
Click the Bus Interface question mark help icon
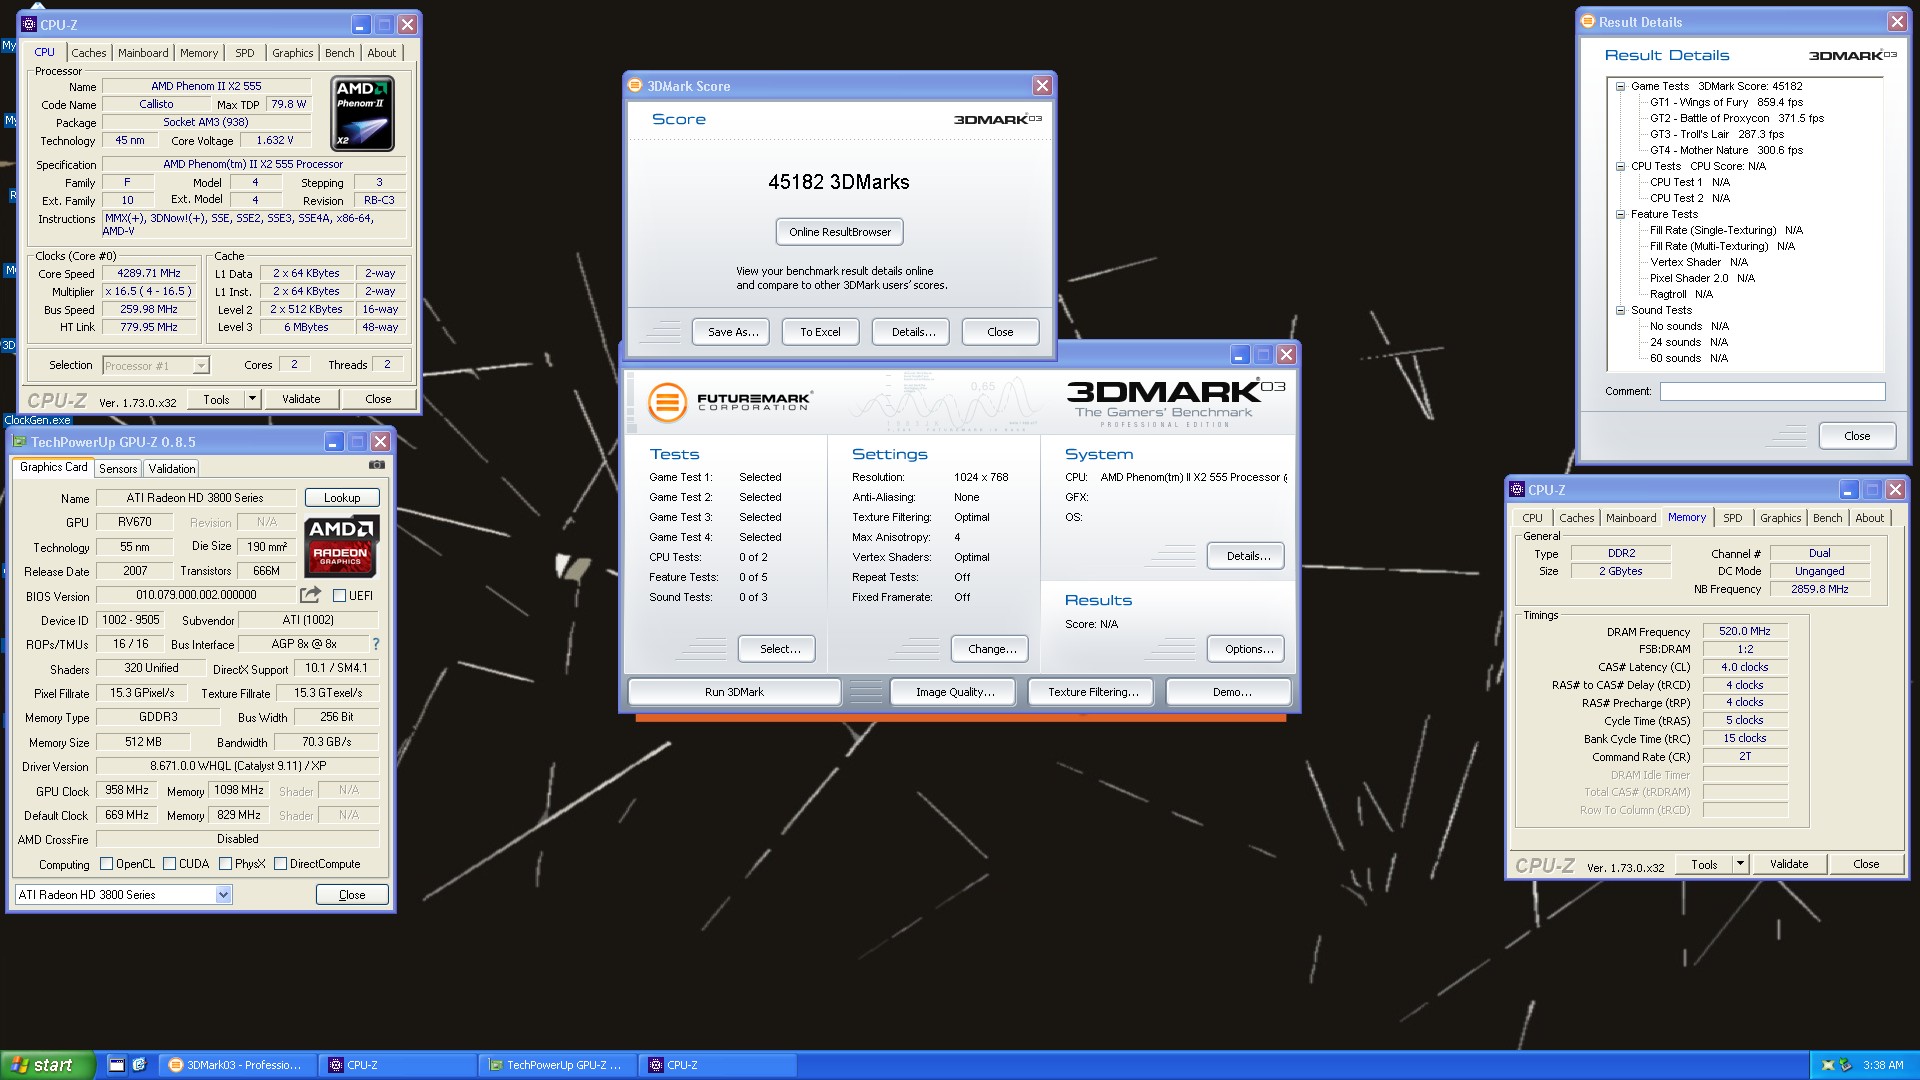[376, 644]
